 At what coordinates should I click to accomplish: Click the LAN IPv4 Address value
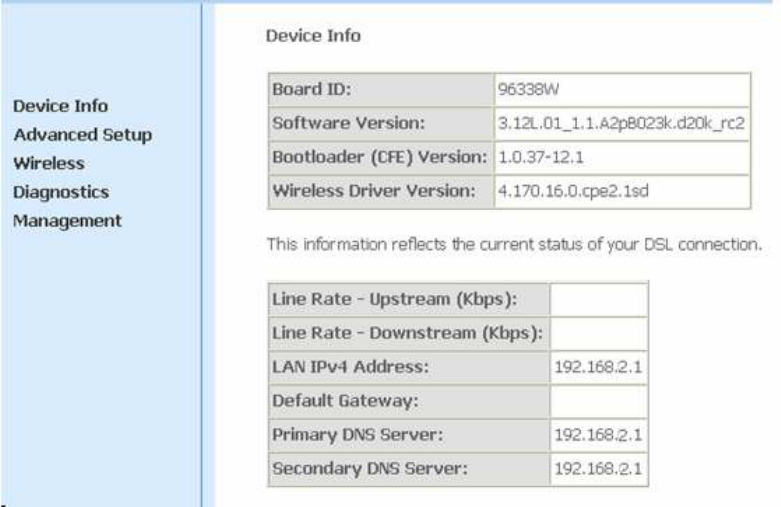point(599,367)
